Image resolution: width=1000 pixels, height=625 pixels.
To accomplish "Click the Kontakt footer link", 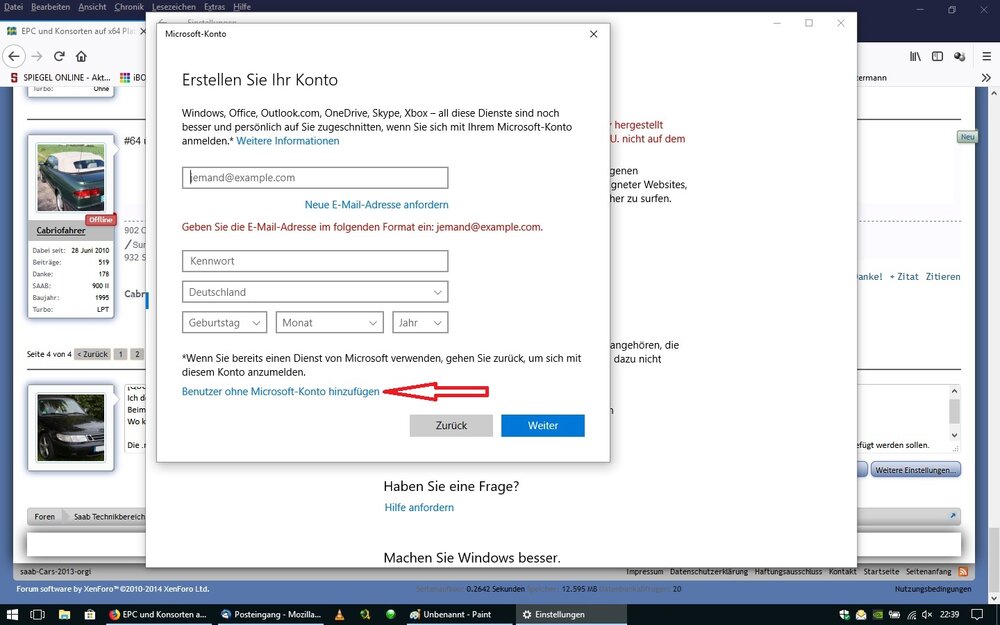I will click(842, 571).
